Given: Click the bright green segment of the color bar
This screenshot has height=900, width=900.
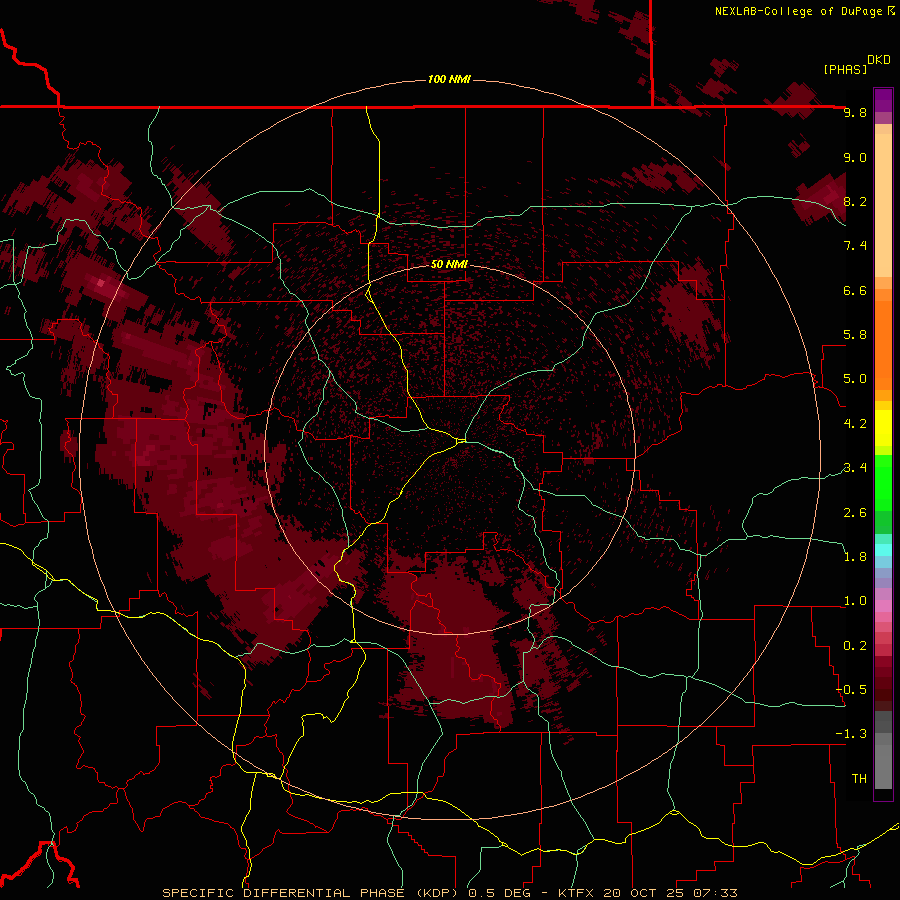Looking at the screenshot, I should pos(883,482).
